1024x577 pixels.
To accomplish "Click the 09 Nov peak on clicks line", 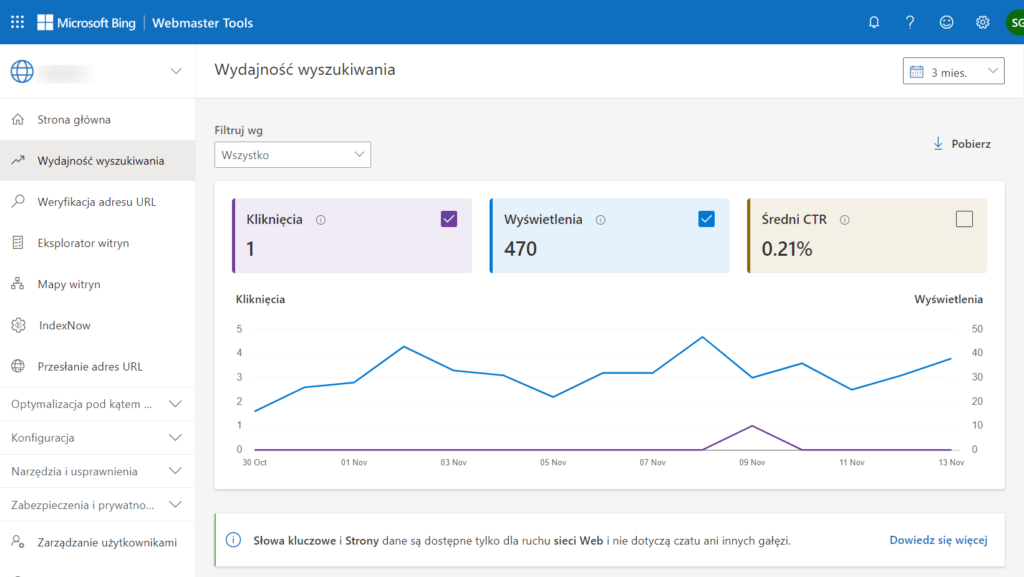I will pos(752,426).
